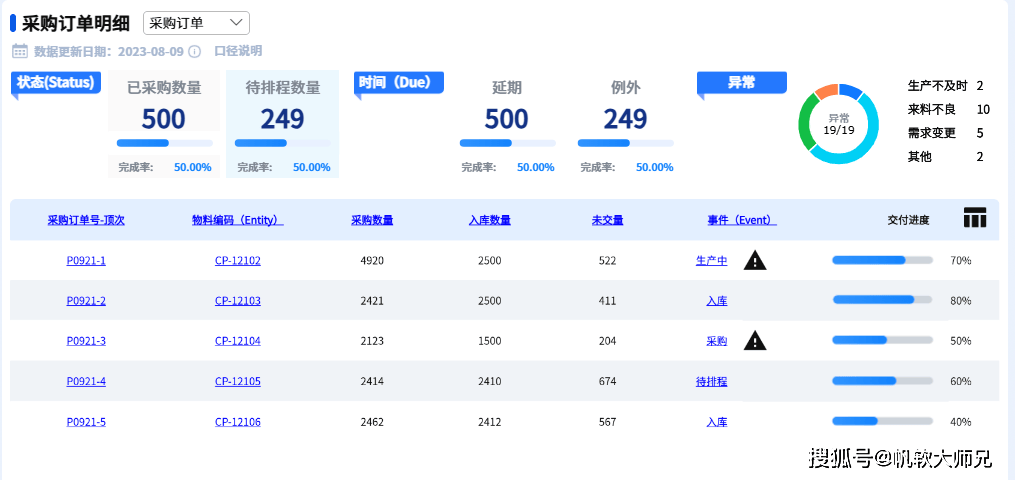Click the 80% delivery progress bar
The width and height of the screenshot is (1015, 480).
882,300
